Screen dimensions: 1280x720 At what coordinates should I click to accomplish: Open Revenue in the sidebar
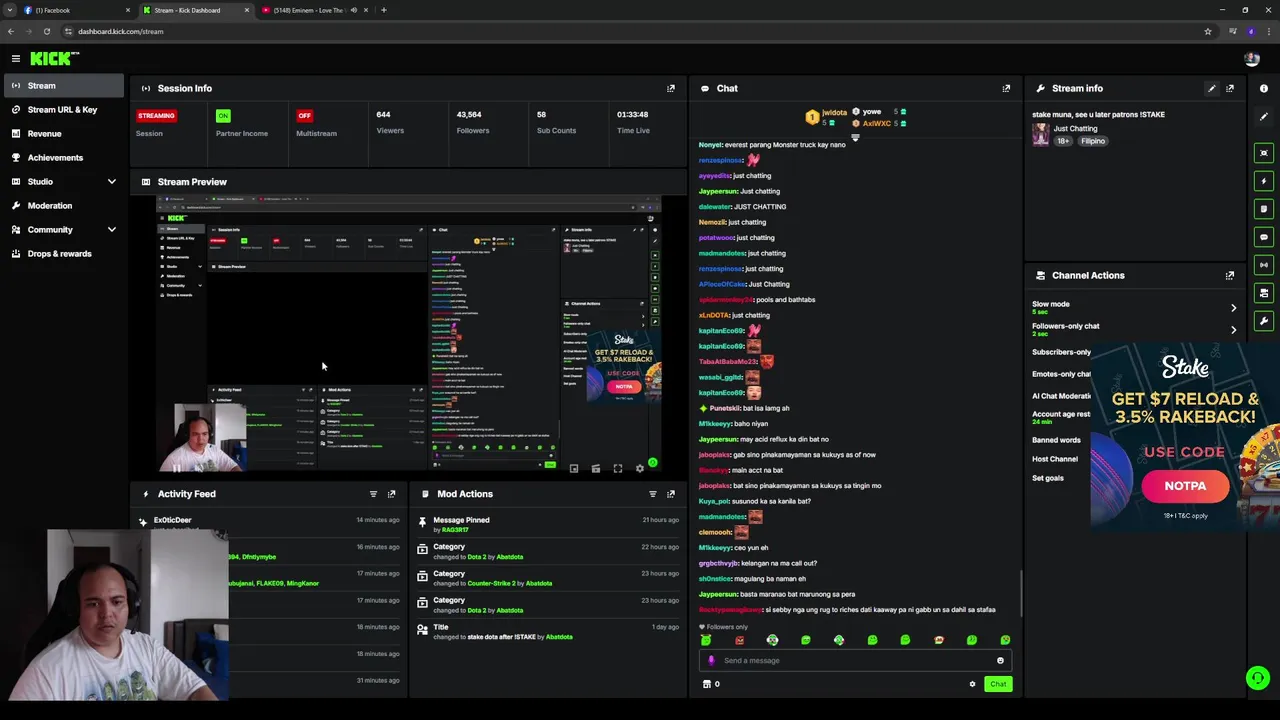(62, 134)
